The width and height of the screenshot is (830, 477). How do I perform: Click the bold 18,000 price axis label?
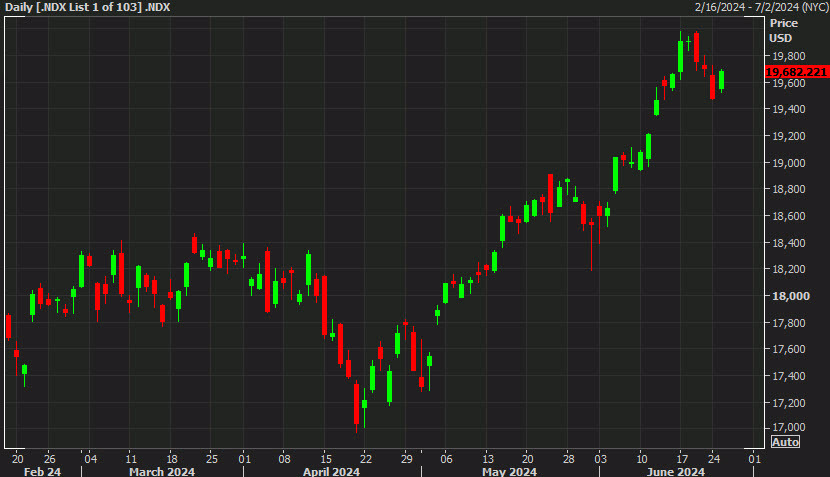pyautogui.click(x=791, y=296)
